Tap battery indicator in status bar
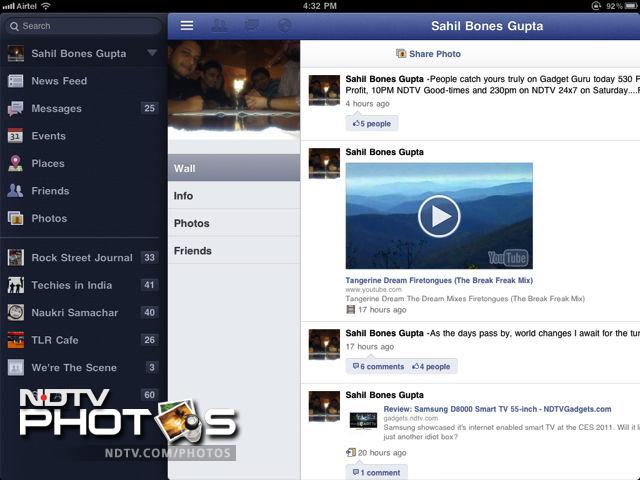Image resolution: width=640 pixels, height=480 pixels. (x=631, y=6)
